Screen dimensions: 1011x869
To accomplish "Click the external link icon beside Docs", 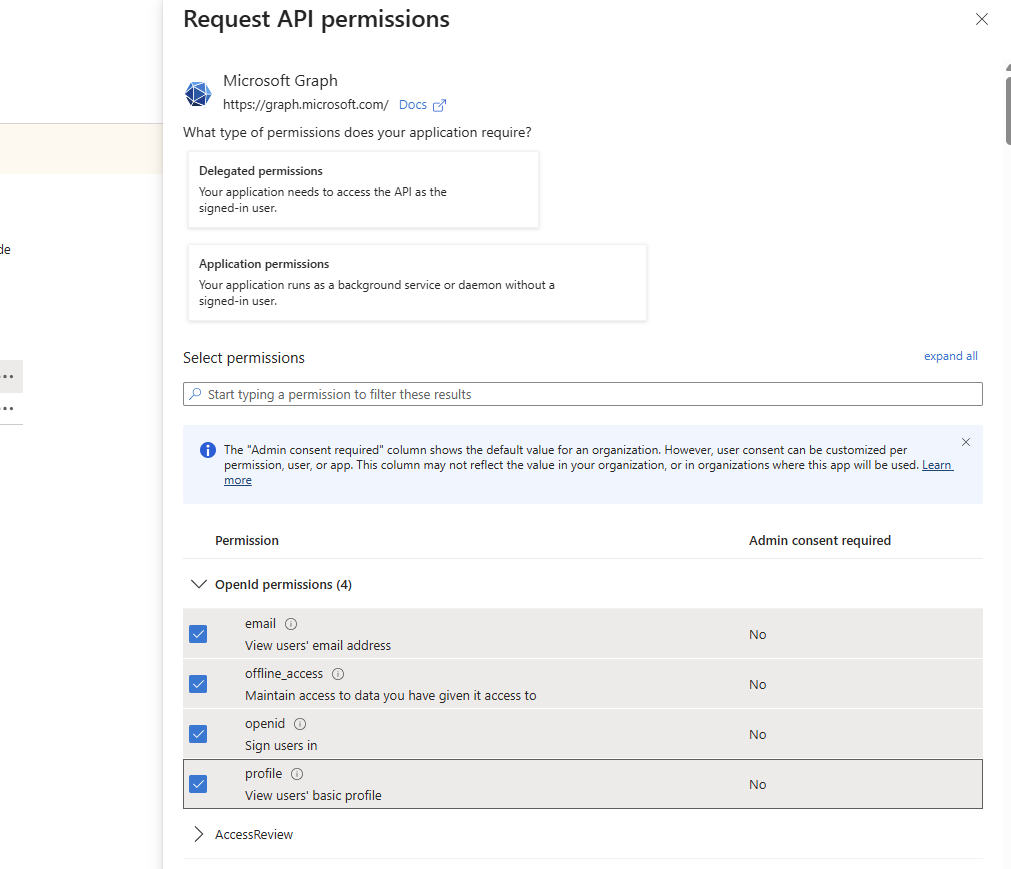I will tap(439, 105).
